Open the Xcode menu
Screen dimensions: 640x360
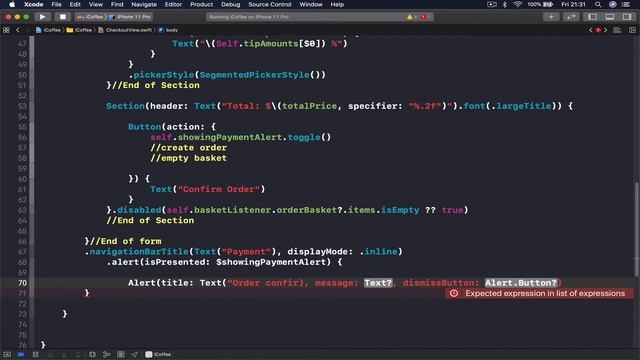33,4
